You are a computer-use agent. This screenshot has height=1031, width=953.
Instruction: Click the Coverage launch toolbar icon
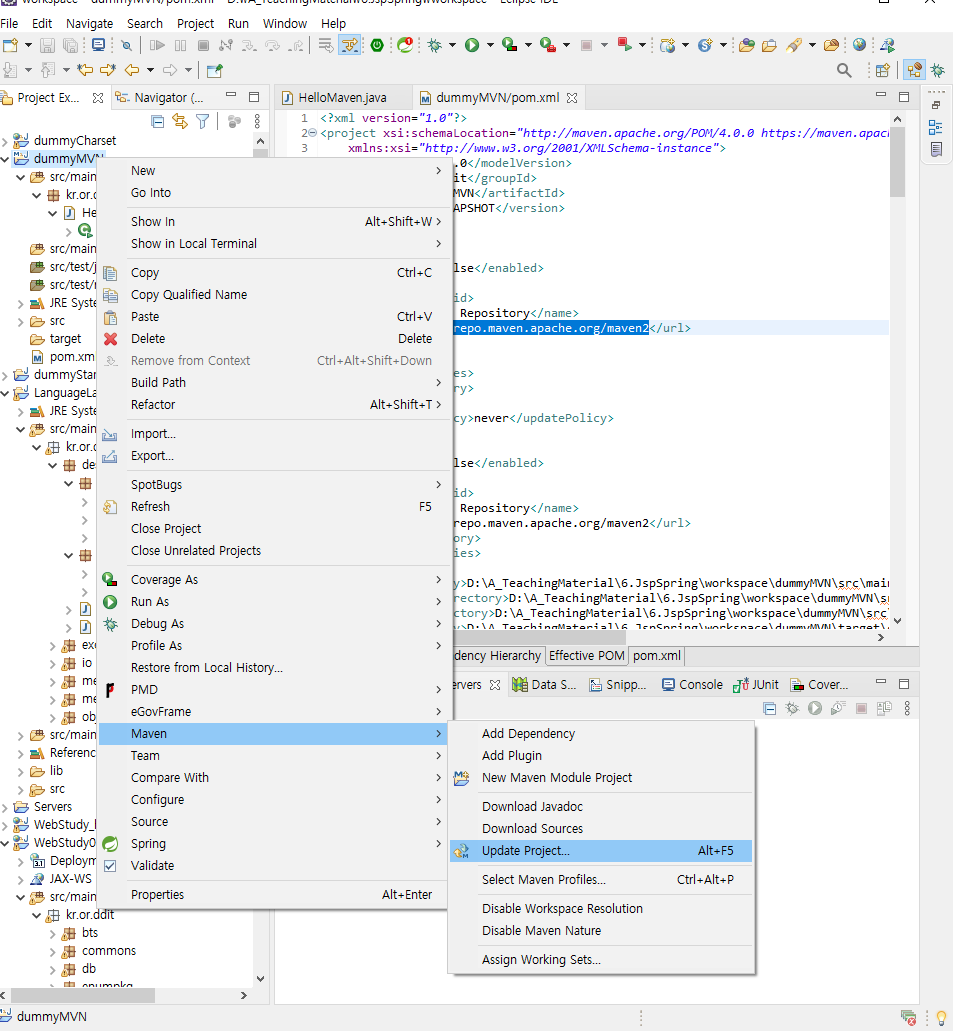pos(510,45)
